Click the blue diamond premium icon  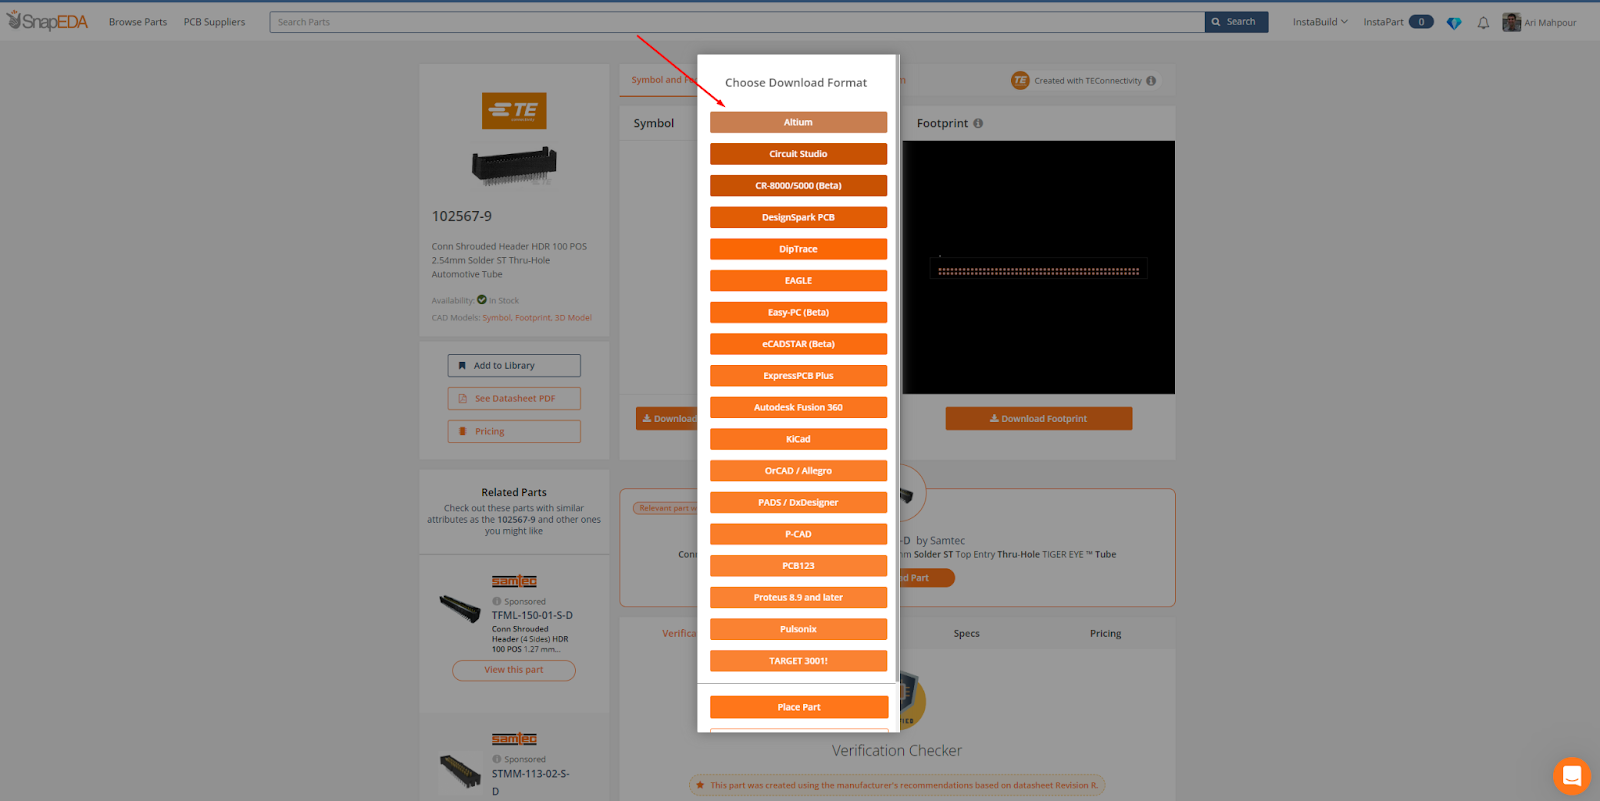[1454, 22]
